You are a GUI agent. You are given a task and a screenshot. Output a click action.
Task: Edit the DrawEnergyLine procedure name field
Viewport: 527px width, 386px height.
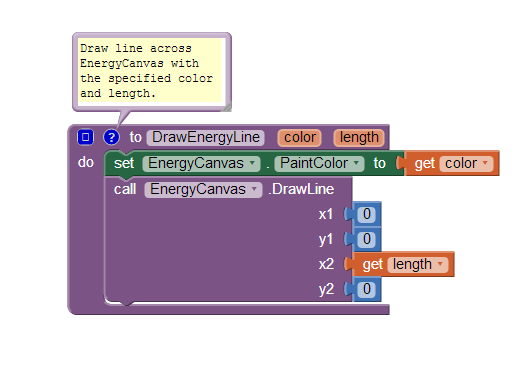click(206, 137)
